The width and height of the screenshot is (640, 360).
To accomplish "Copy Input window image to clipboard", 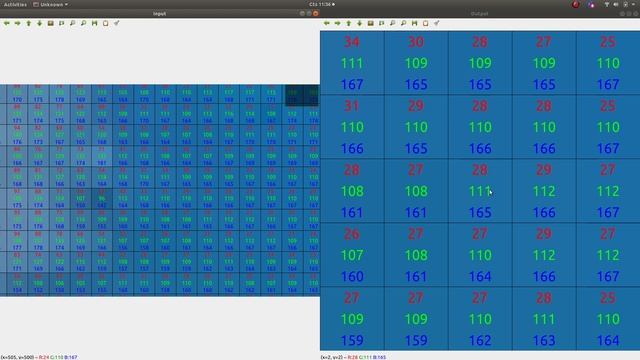I will click(106, 23).
